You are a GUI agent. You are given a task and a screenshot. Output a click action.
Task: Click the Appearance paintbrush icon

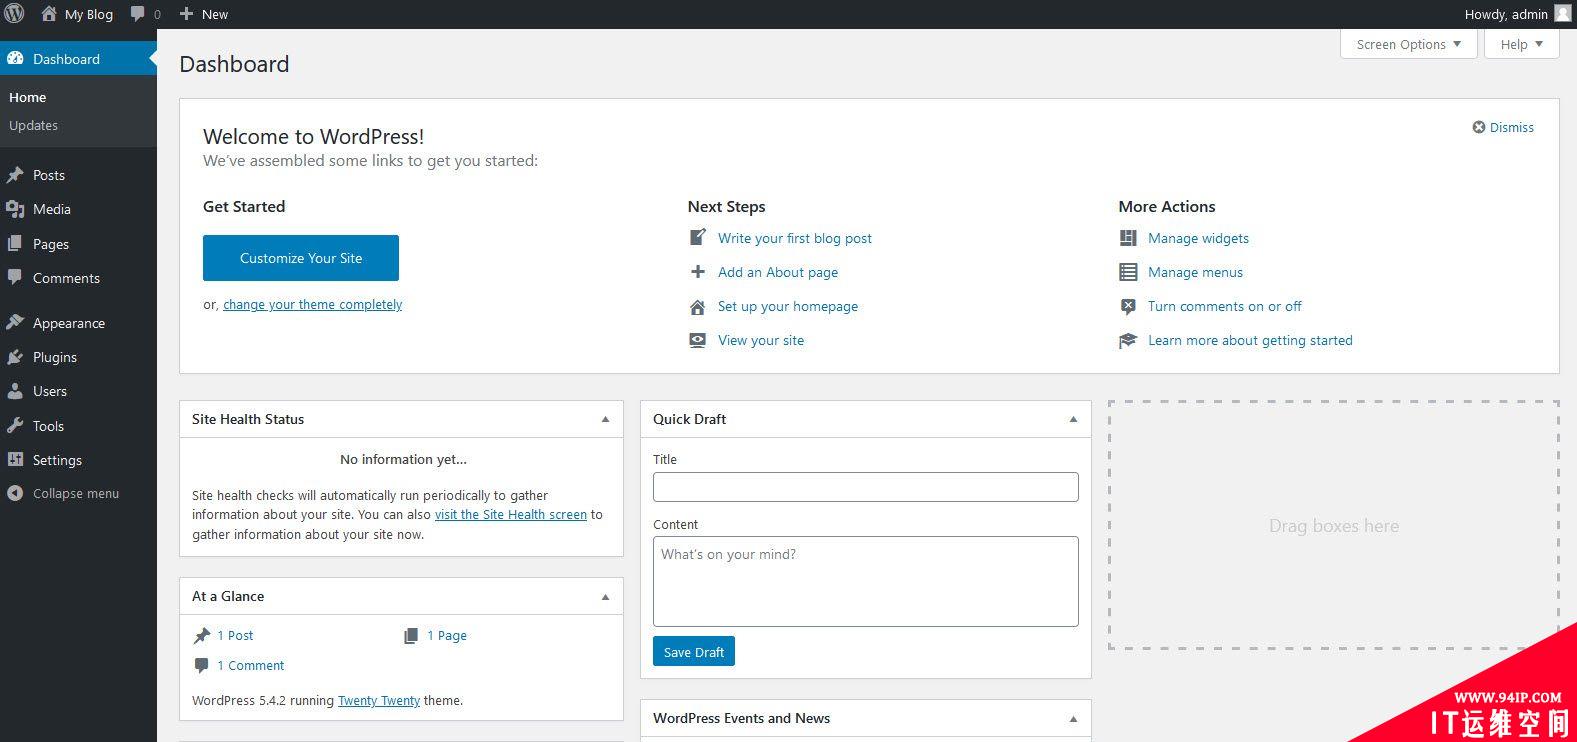[15, 323]
